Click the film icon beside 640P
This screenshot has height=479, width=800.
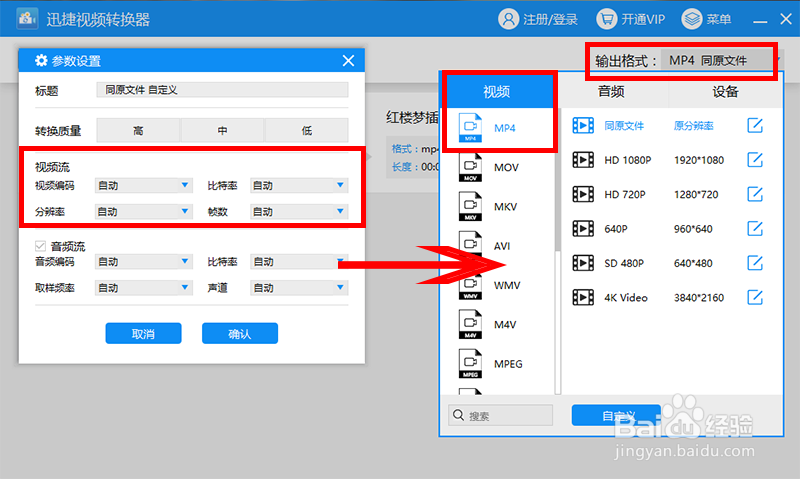[x=583, y=229]
